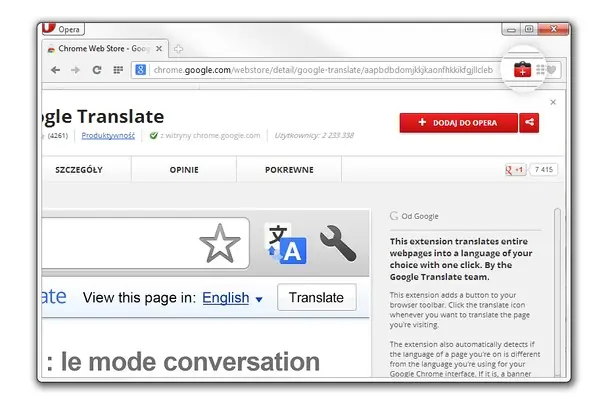Open the English language dropdown
Image resolution: width=612 pixels, height=408 pixels.
232,298
